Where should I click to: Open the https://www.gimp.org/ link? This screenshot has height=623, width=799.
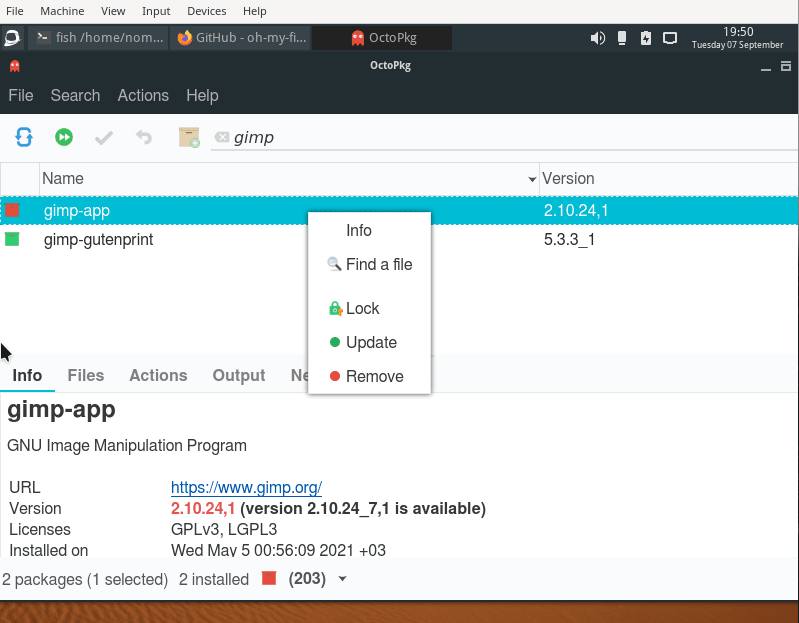[246, 487]
